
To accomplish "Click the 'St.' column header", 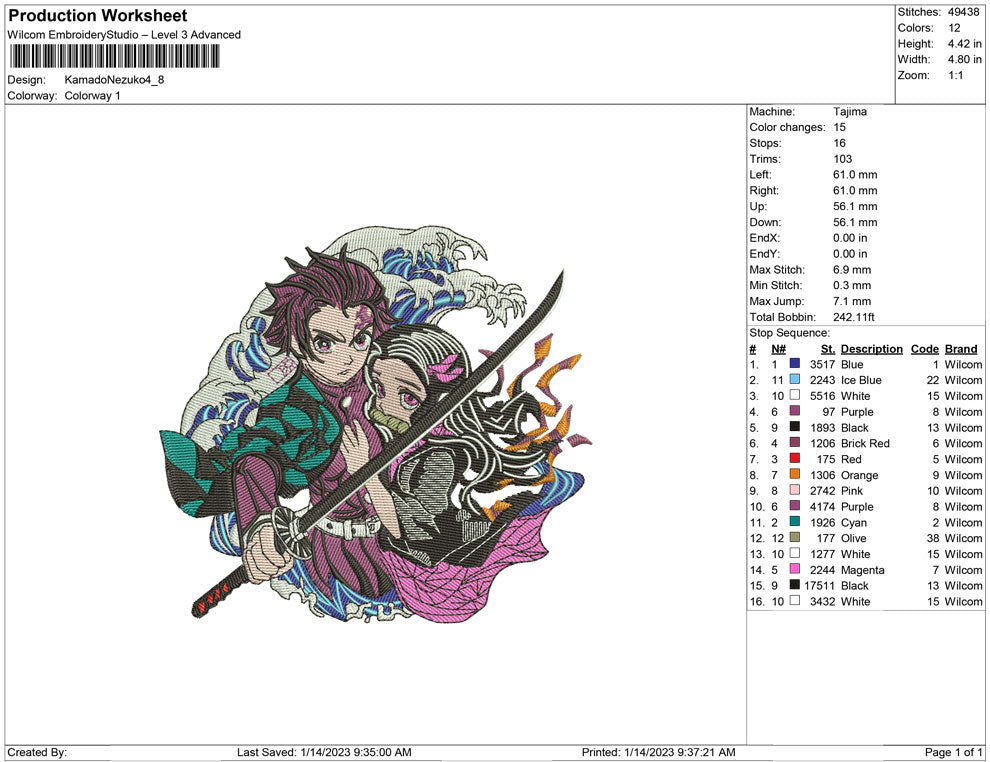I will pos(828,349).
